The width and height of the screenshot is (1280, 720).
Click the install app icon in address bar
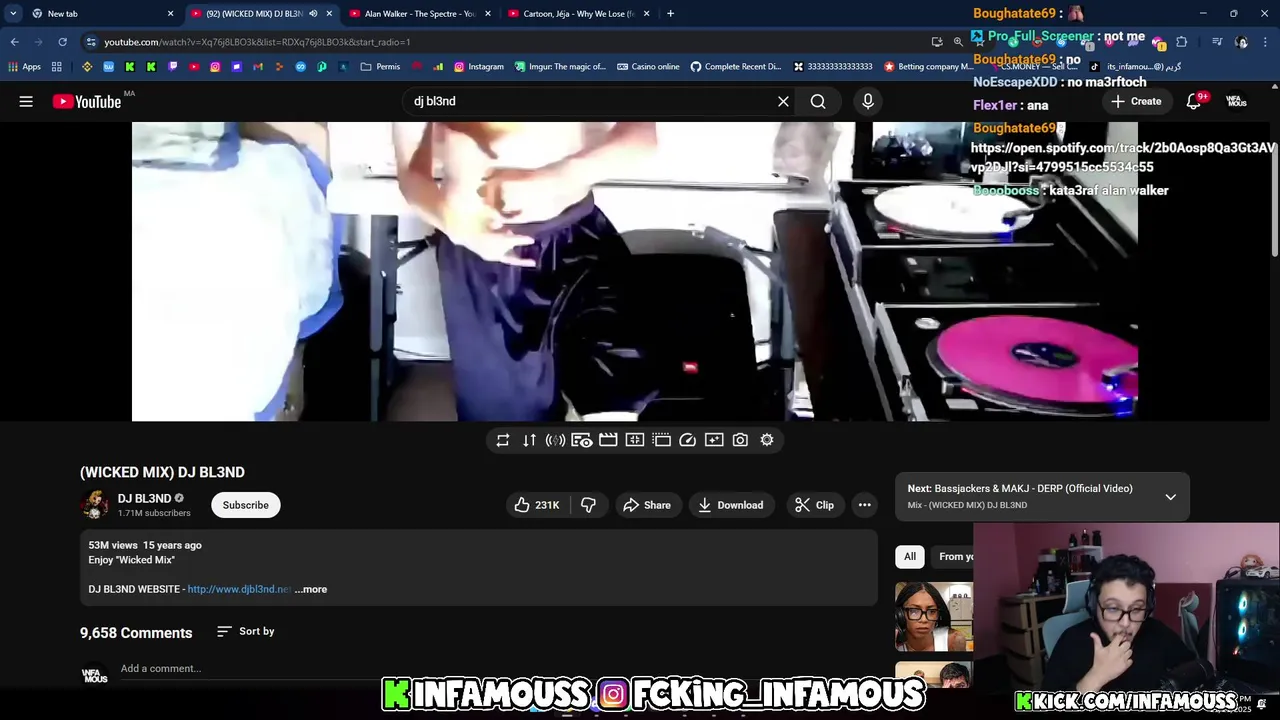[x=936, y=42]
